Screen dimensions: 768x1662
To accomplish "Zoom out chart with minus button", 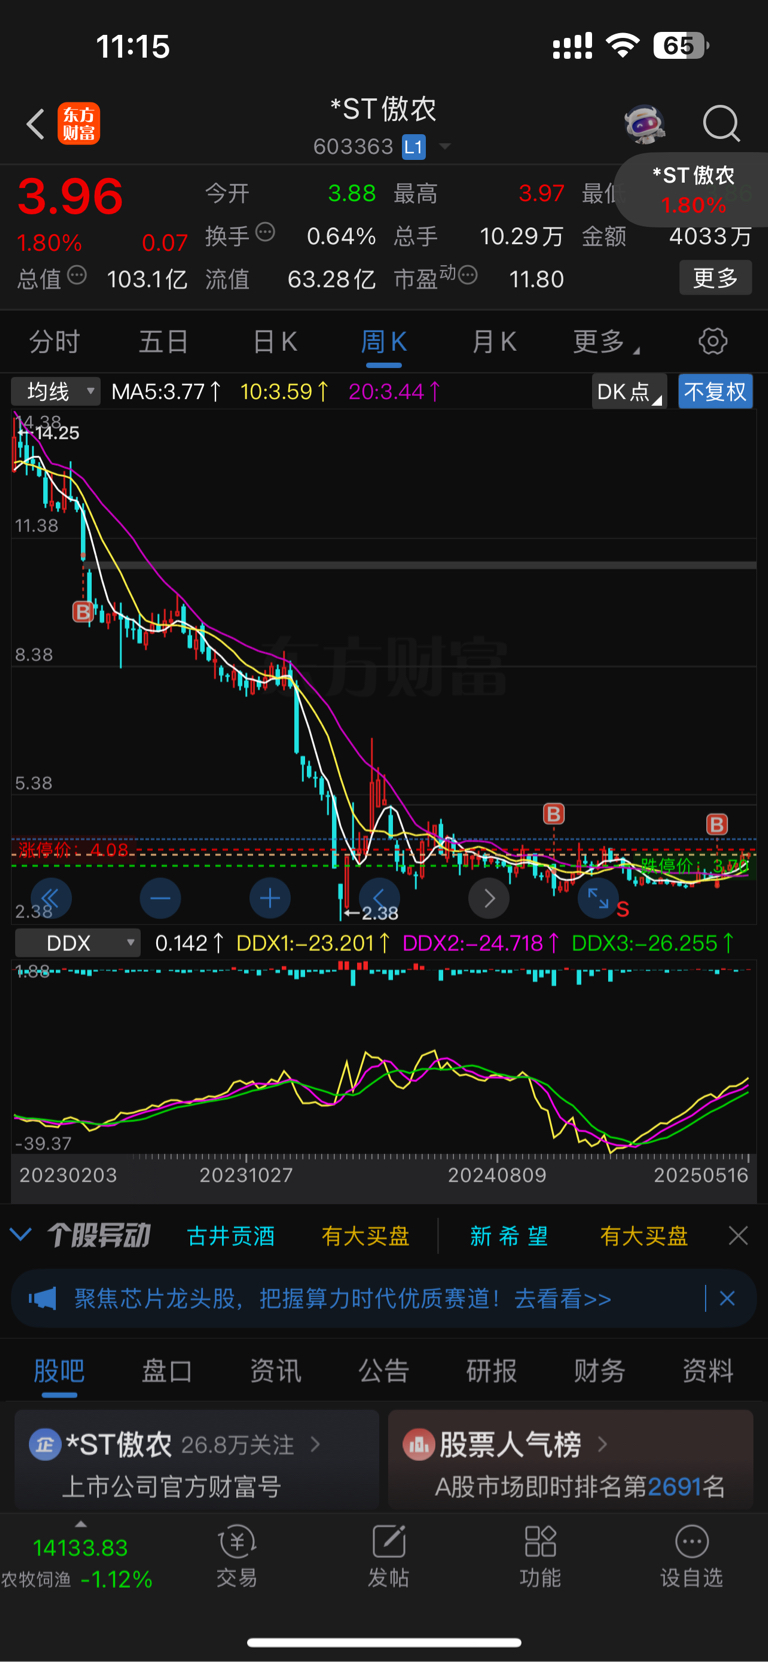I will (160, 898).
